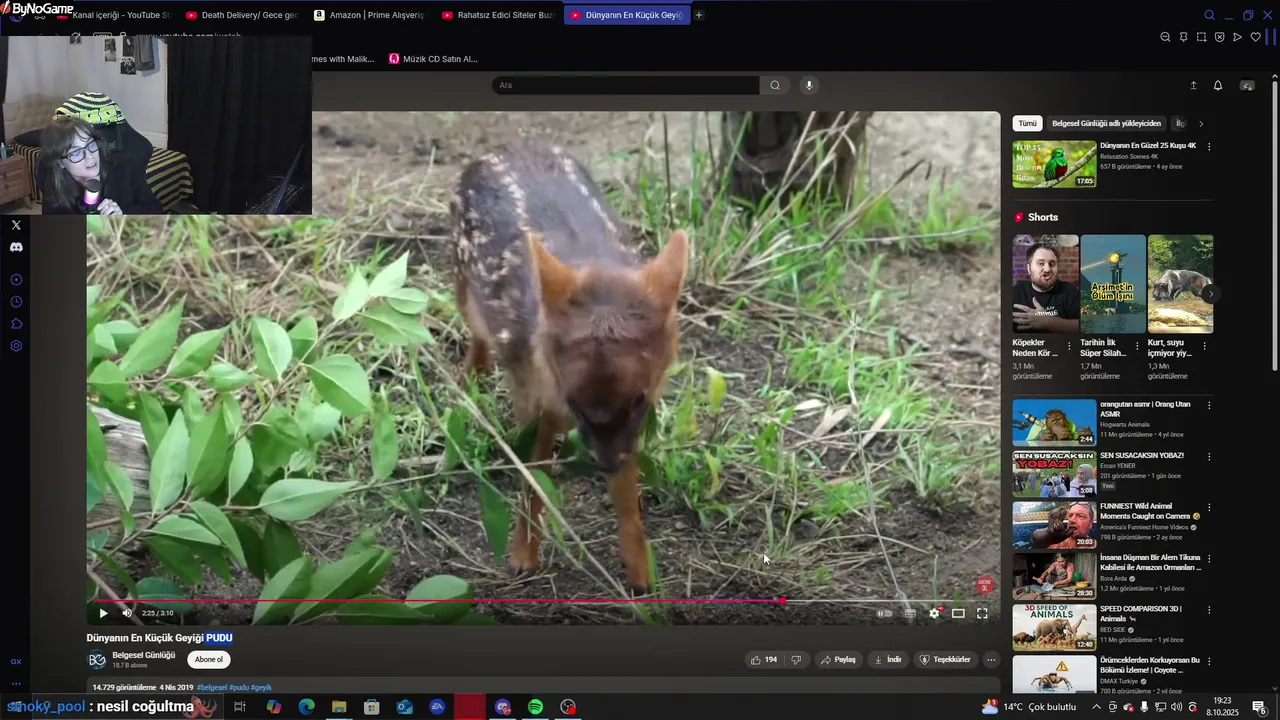Switch to 'Amazon | Prime Alışveriş' tab
This screenshot has width=1280, height=720.
coord(370,15)
